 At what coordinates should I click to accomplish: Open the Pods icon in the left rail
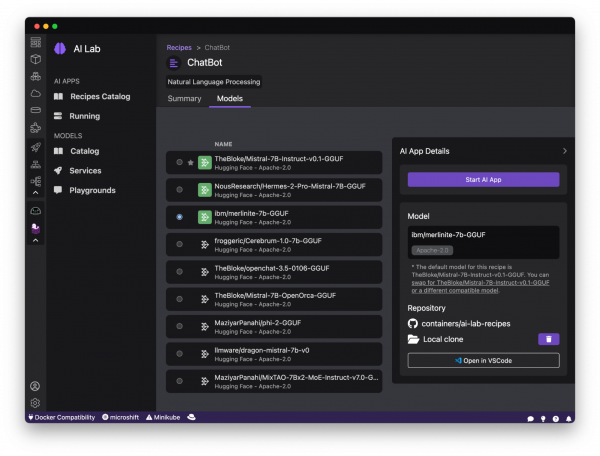[36, 77]
